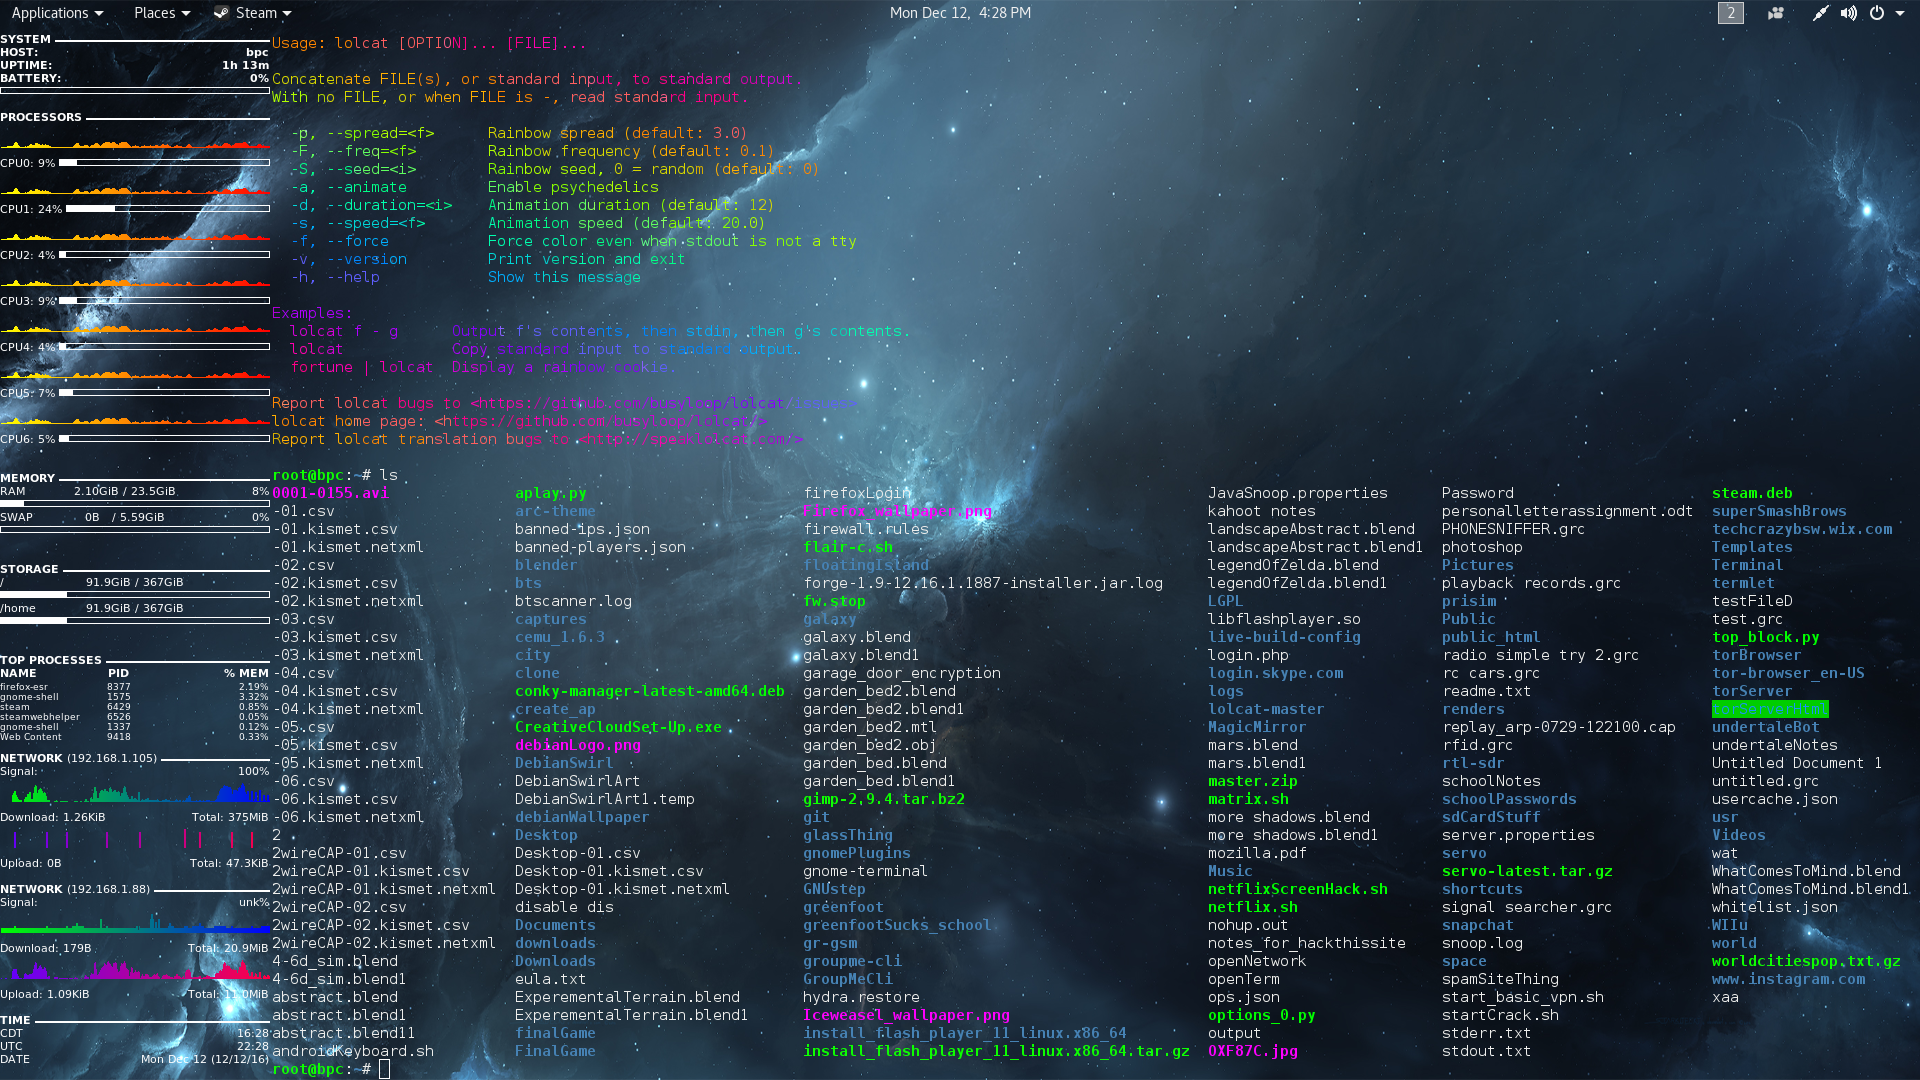Image resolution: width=1920 pixels, height=1080 pixels.
Task: Click 'www.instagram.com' directory name
Action: pos(1788,979)
